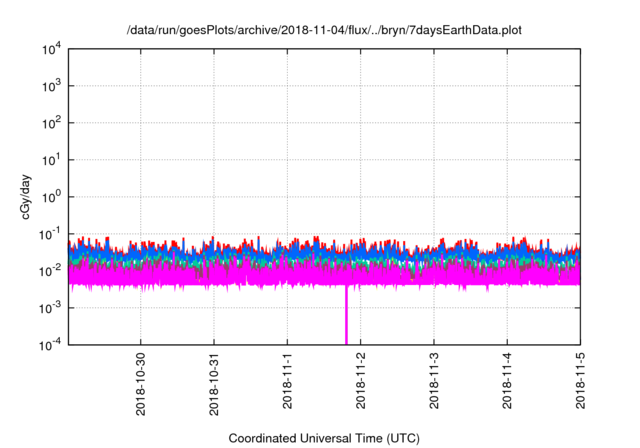640x448 pixels.
Task: Click the 2018-11-1 x-axis date label
Action: pyautogui.click(x=287, y=381)
